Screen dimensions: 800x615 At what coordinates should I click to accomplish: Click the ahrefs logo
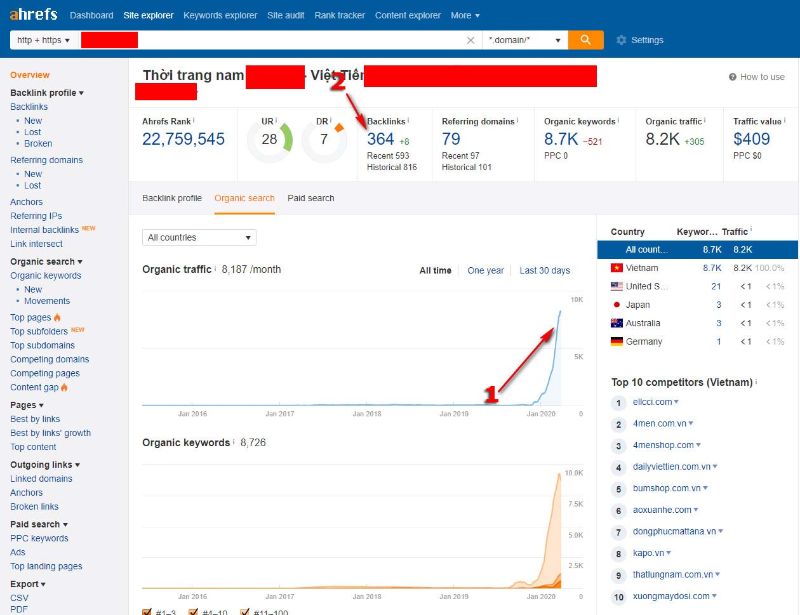click(34, 14)
